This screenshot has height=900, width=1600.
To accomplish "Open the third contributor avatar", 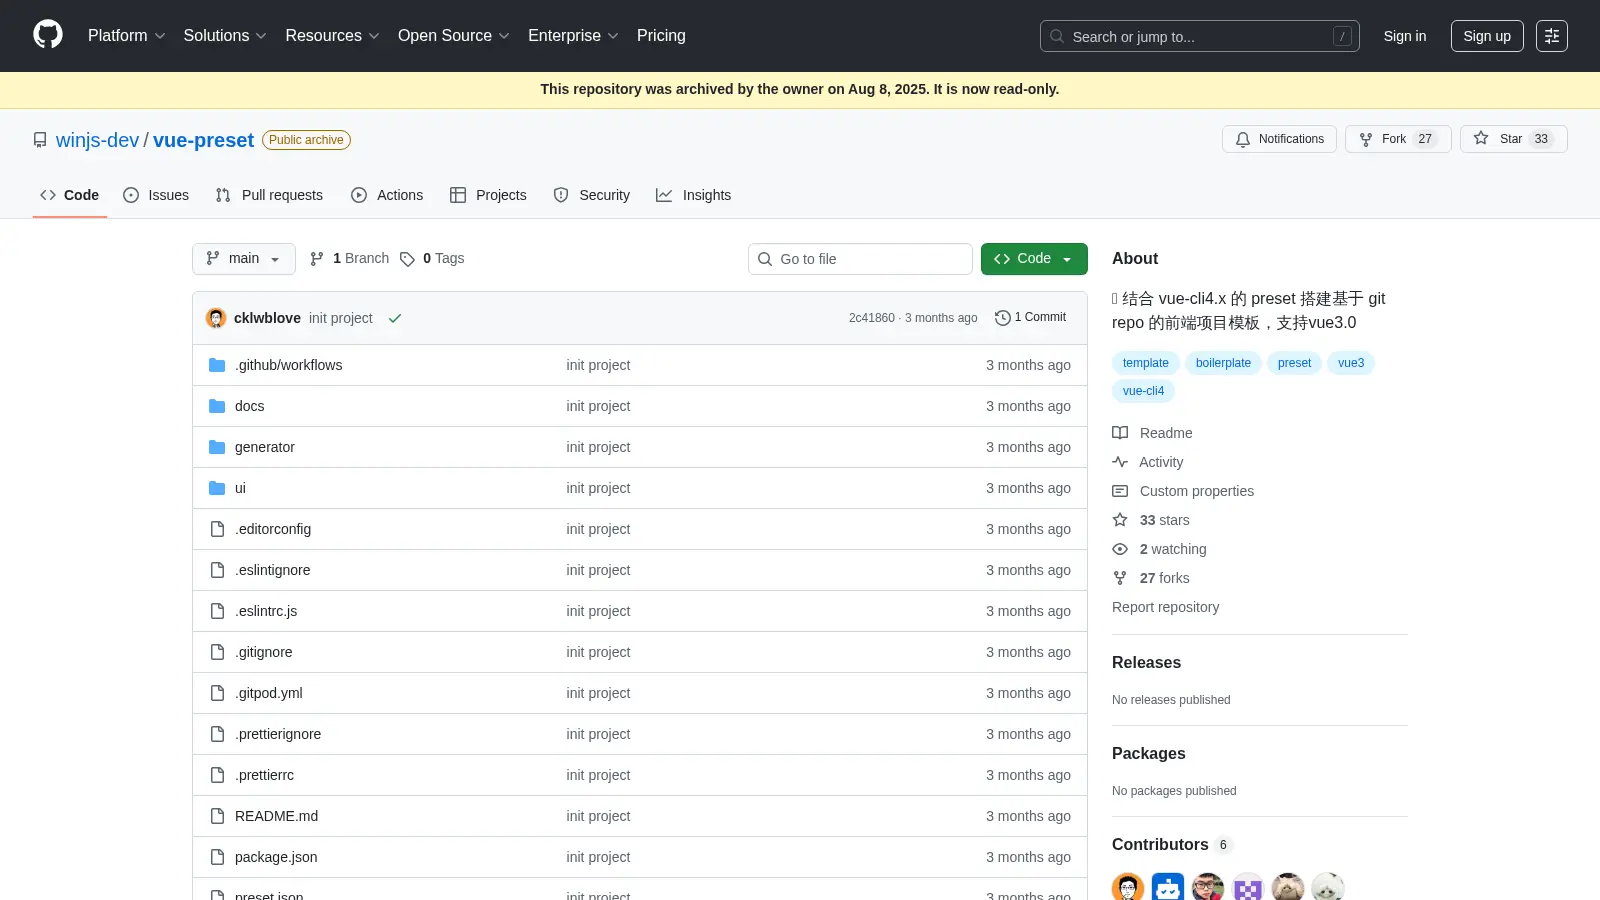I will coord(1208,887).
